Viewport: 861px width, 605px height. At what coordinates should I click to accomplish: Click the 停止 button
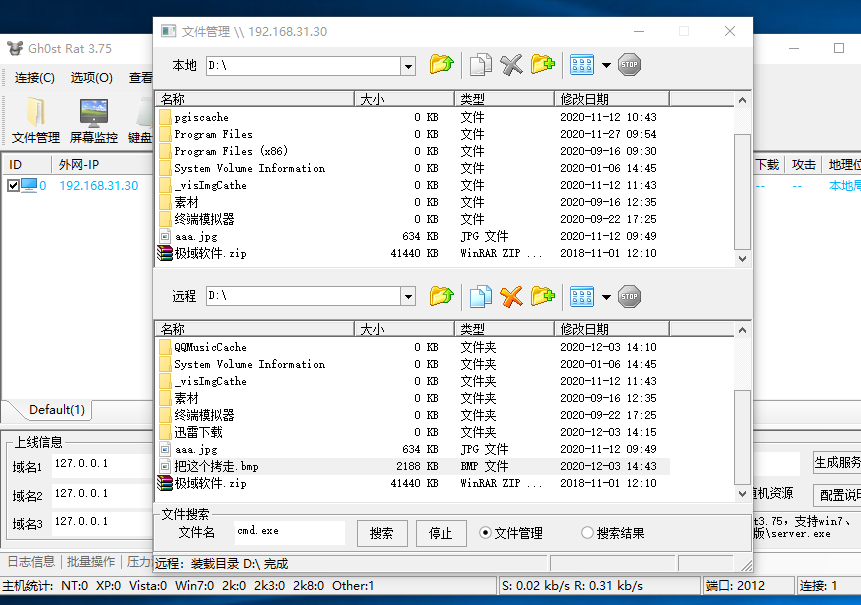(440, 534)
